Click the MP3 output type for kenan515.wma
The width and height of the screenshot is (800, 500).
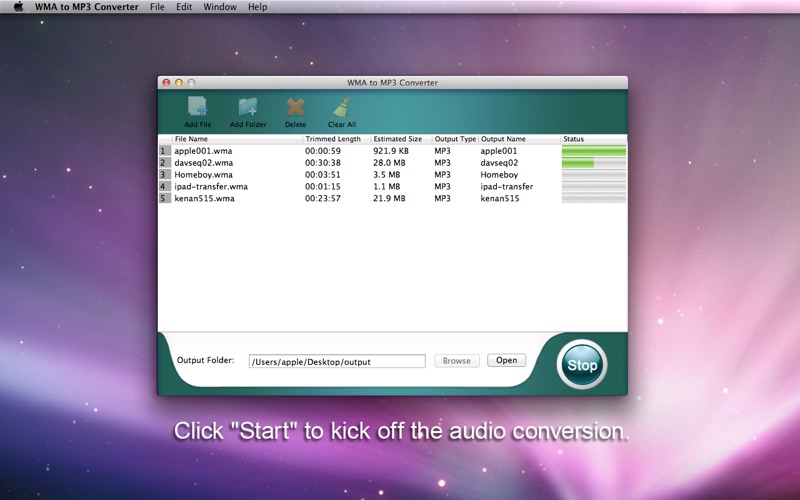click(x=442, y=198)
